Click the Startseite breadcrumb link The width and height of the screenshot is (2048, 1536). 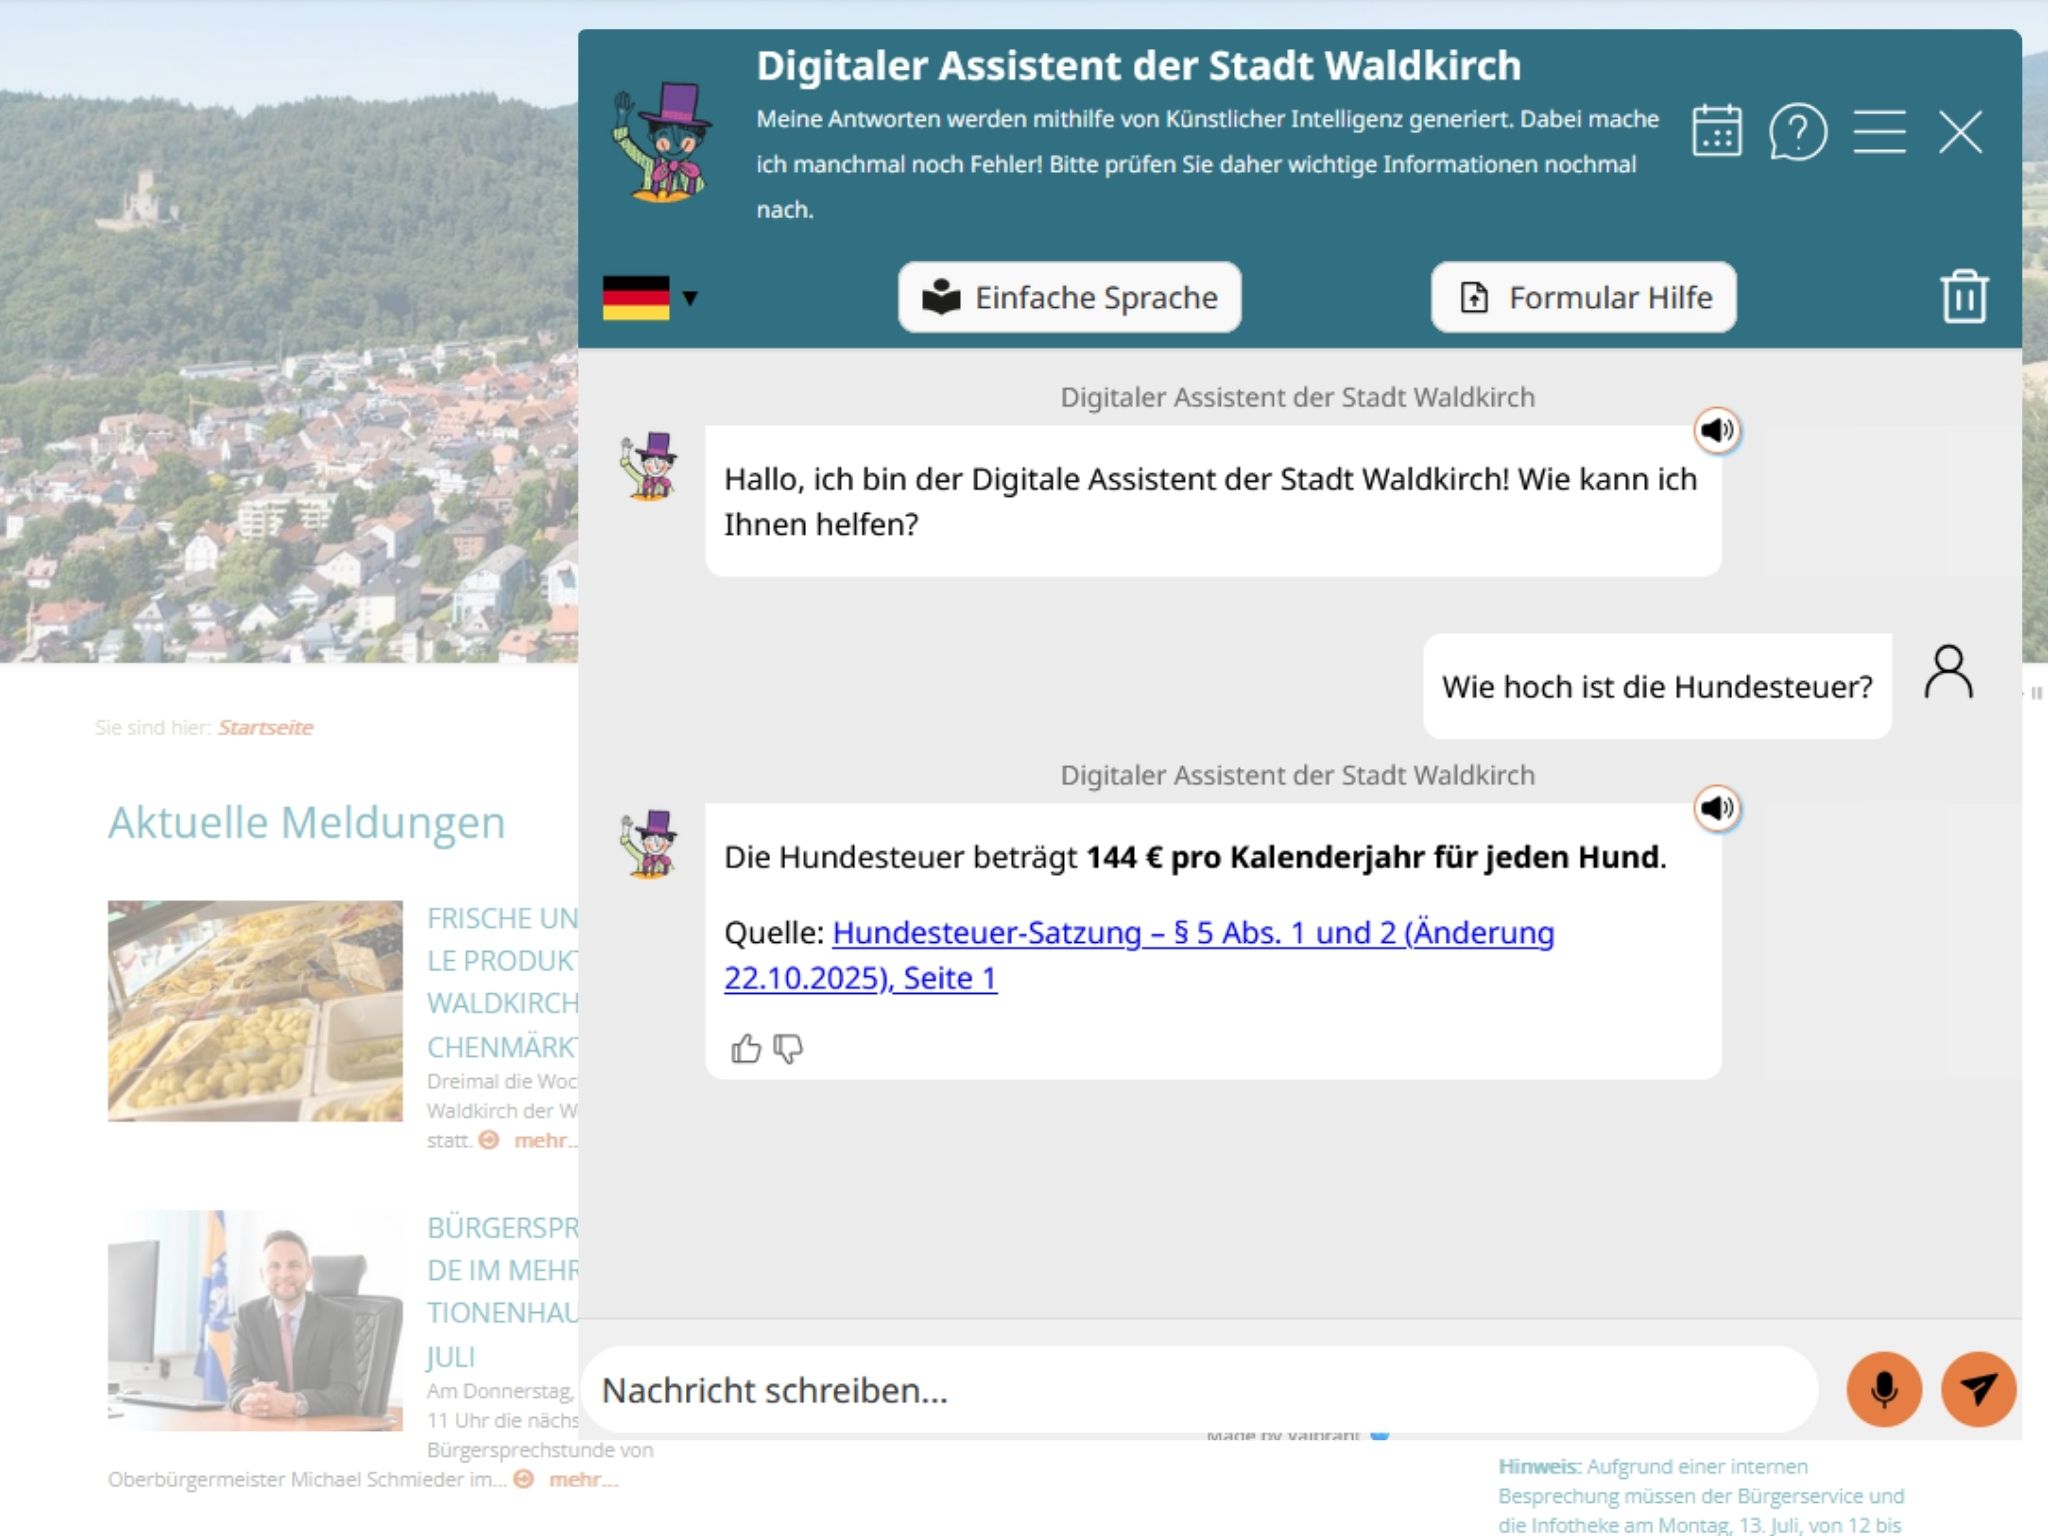tap(265, 728)
